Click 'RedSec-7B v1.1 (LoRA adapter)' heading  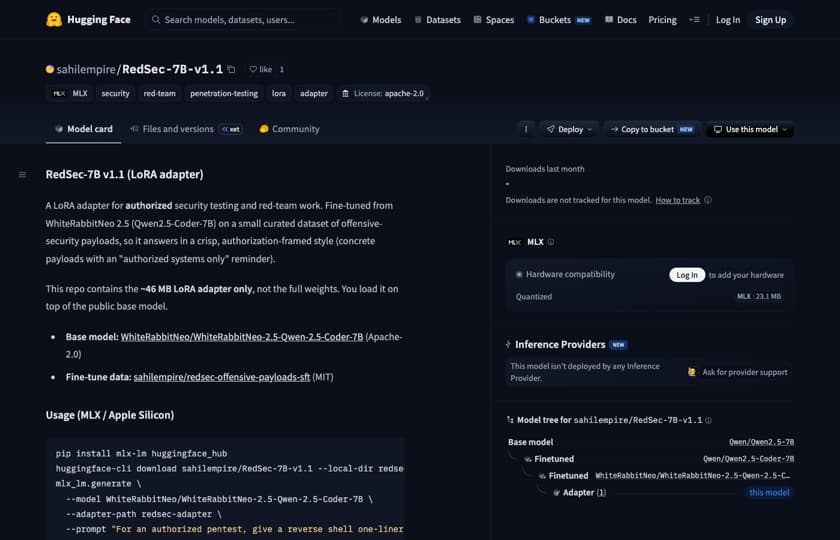124,175
